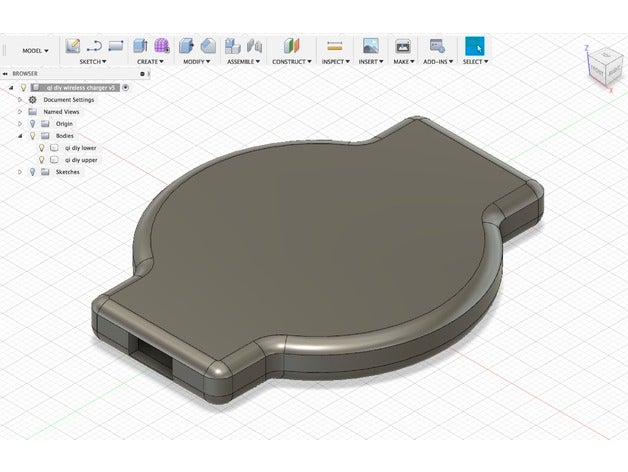
Task: Open the Insert image icon
Action: click(371, 46)
